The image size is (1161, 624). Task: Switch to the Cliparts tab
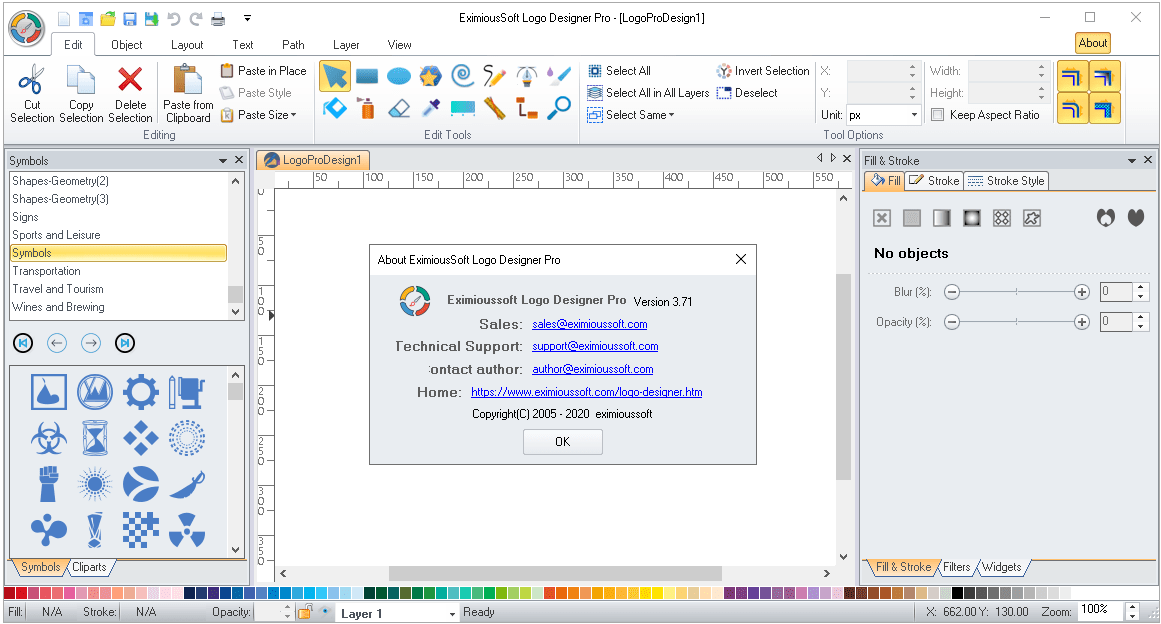(90, 567)
